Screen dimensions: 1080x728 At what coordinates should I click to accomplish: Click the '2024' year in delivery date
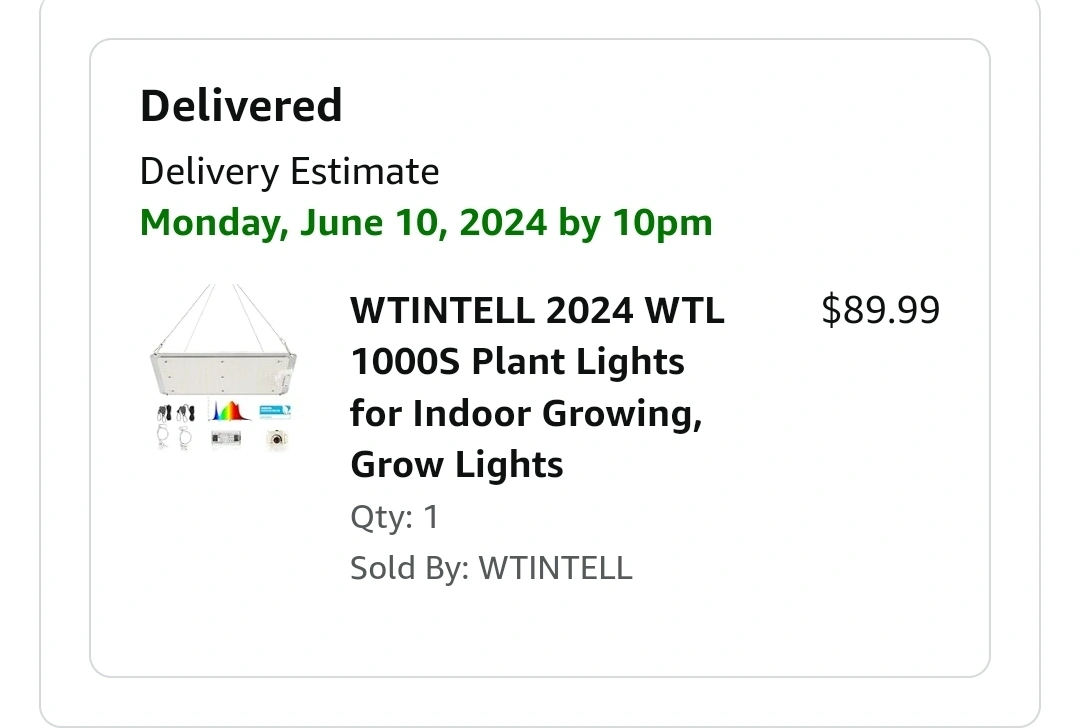coord(503,222)
